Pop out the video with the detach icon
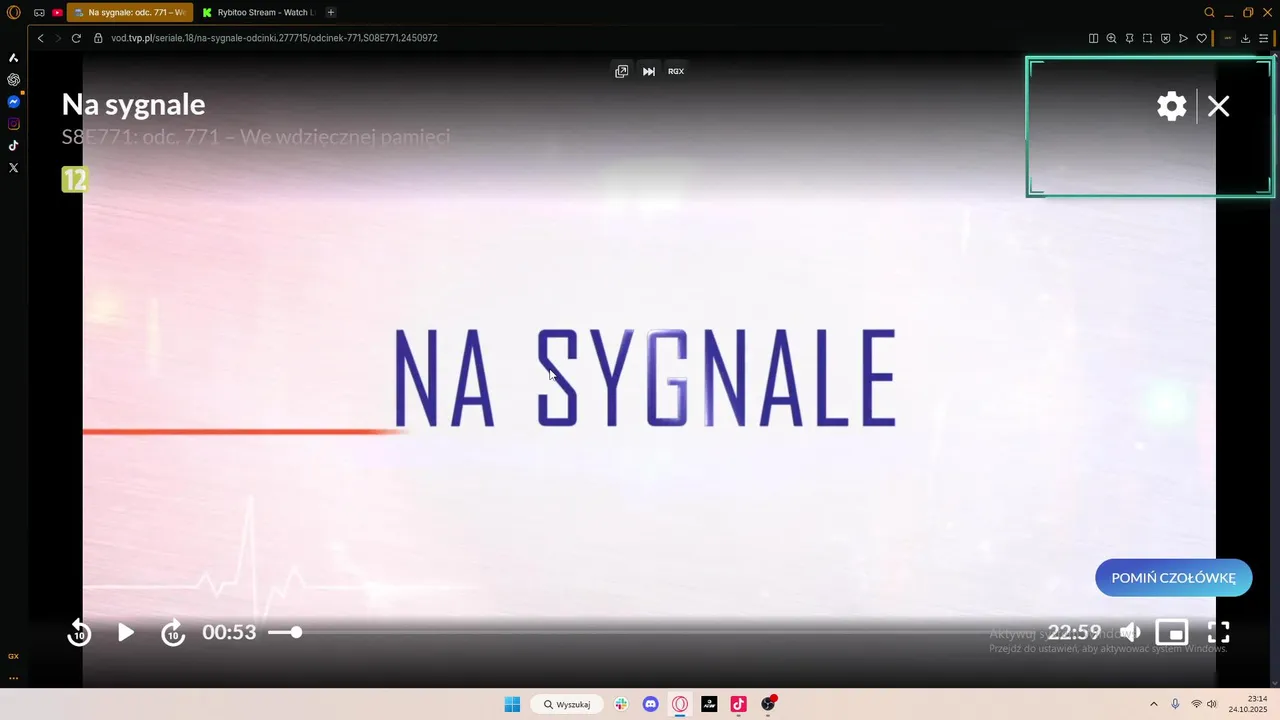The image size is (1280, 720). [621, 71]
